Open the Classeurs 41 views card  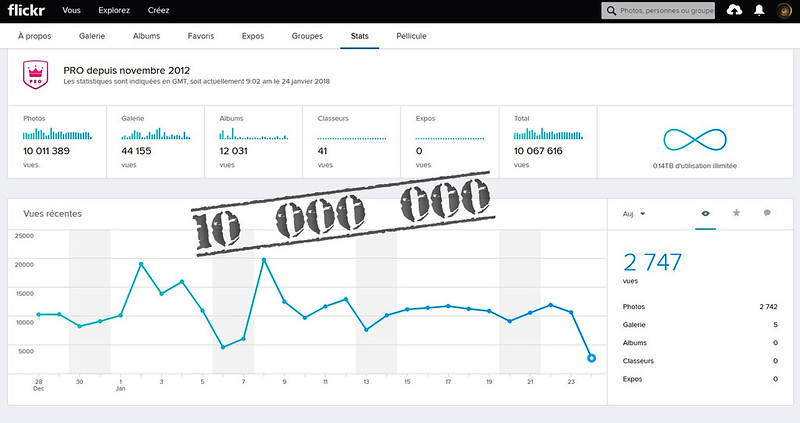352,142
